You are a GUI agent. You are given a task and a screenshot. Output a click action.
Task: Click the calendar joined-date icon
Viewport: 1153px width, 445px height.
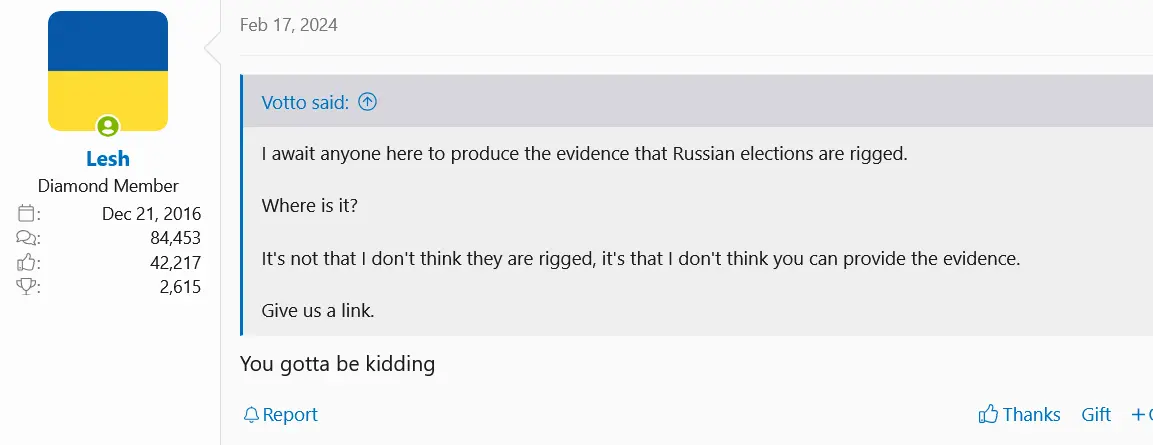pyautogui.click(x=27, y=214)
